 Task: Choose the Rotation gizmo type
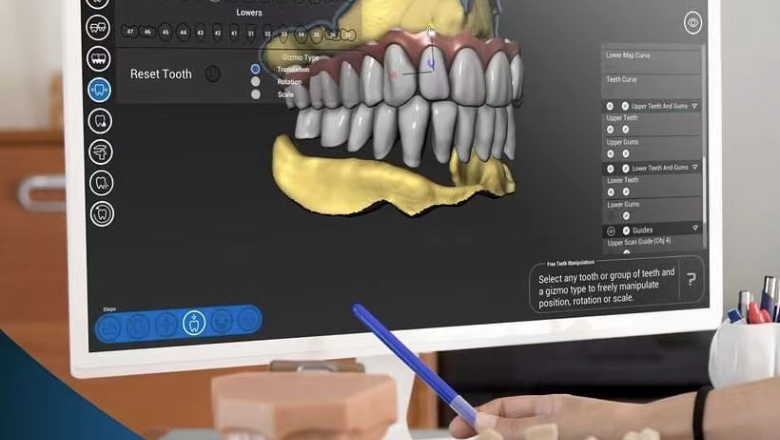tap(256, 81)
